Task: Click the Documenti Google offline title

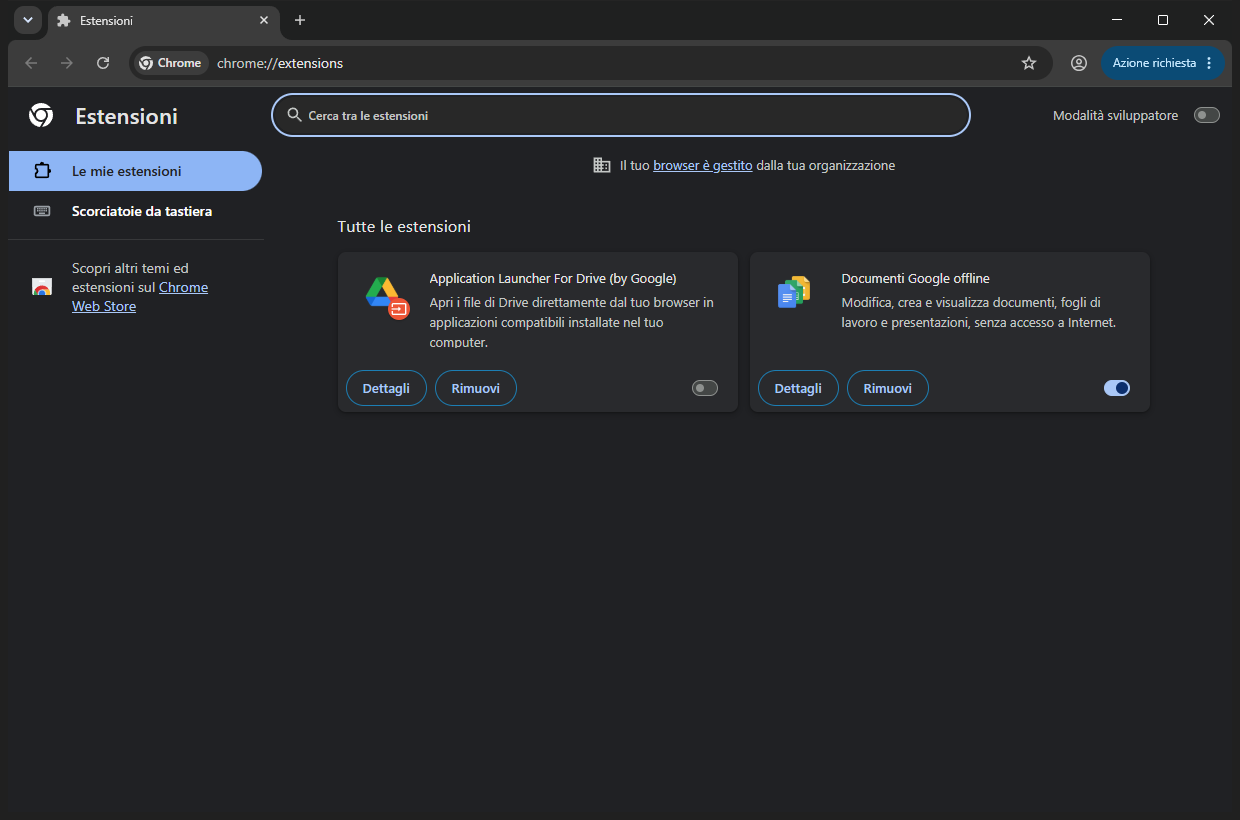Action: [916, 278]
